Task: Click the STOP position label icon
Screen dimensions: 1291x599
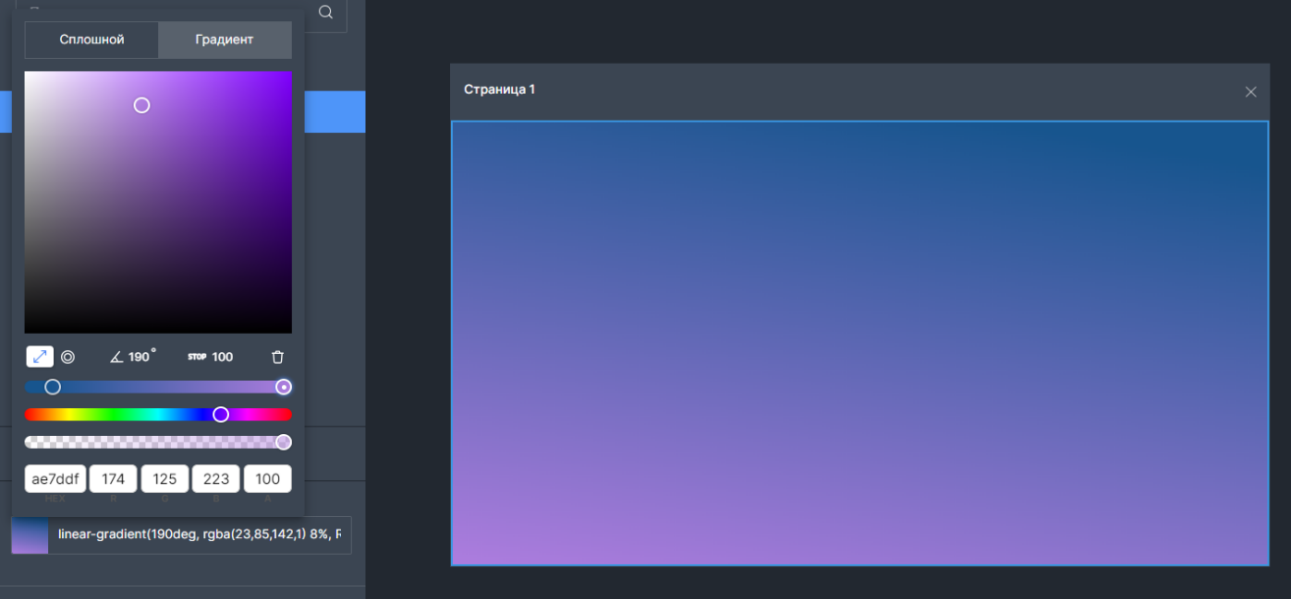Action: (x=196, y=357)
